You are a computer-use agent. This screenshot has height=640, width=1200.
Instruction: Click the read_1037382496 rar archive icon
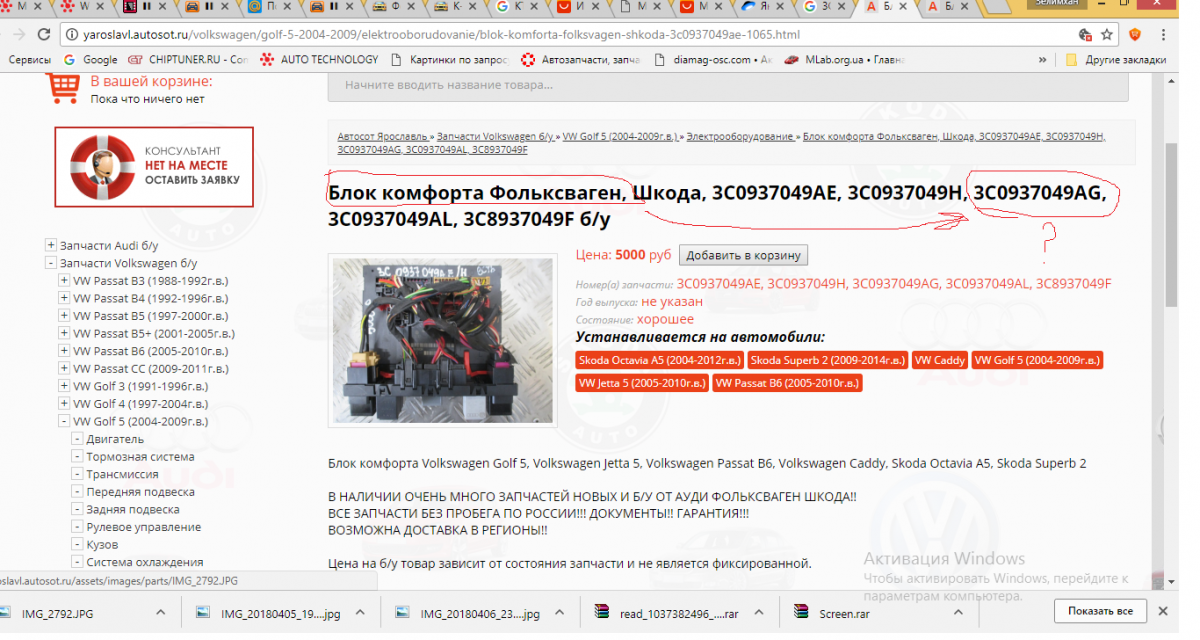pyautogui.click(x=602, y=612)
